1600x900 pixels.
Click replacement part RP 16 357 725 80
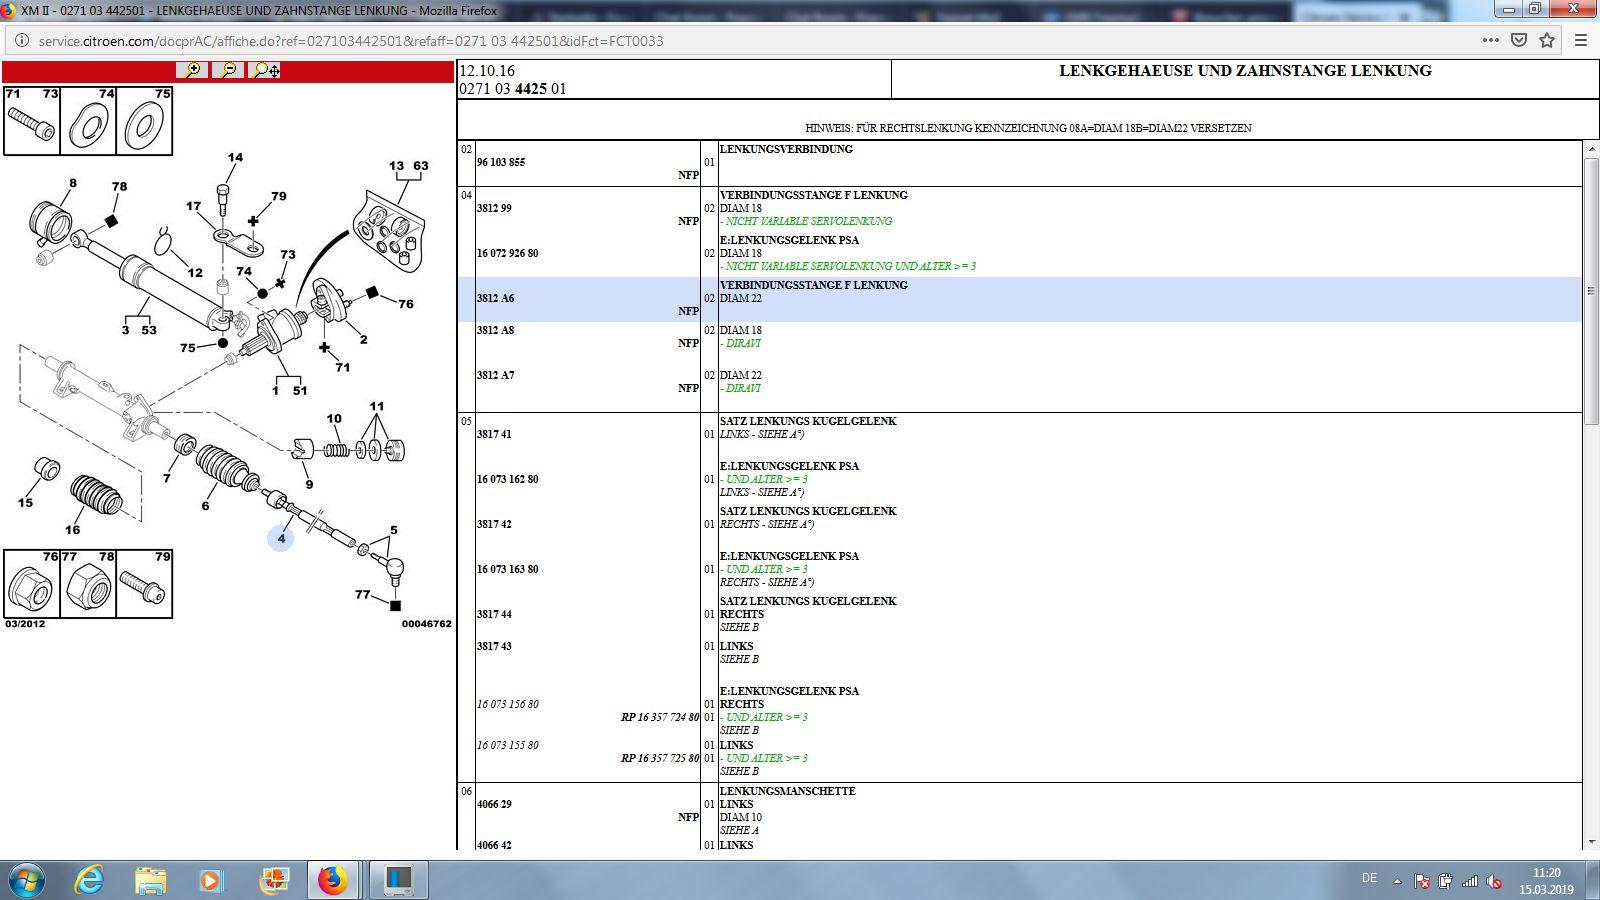[660, 758]
